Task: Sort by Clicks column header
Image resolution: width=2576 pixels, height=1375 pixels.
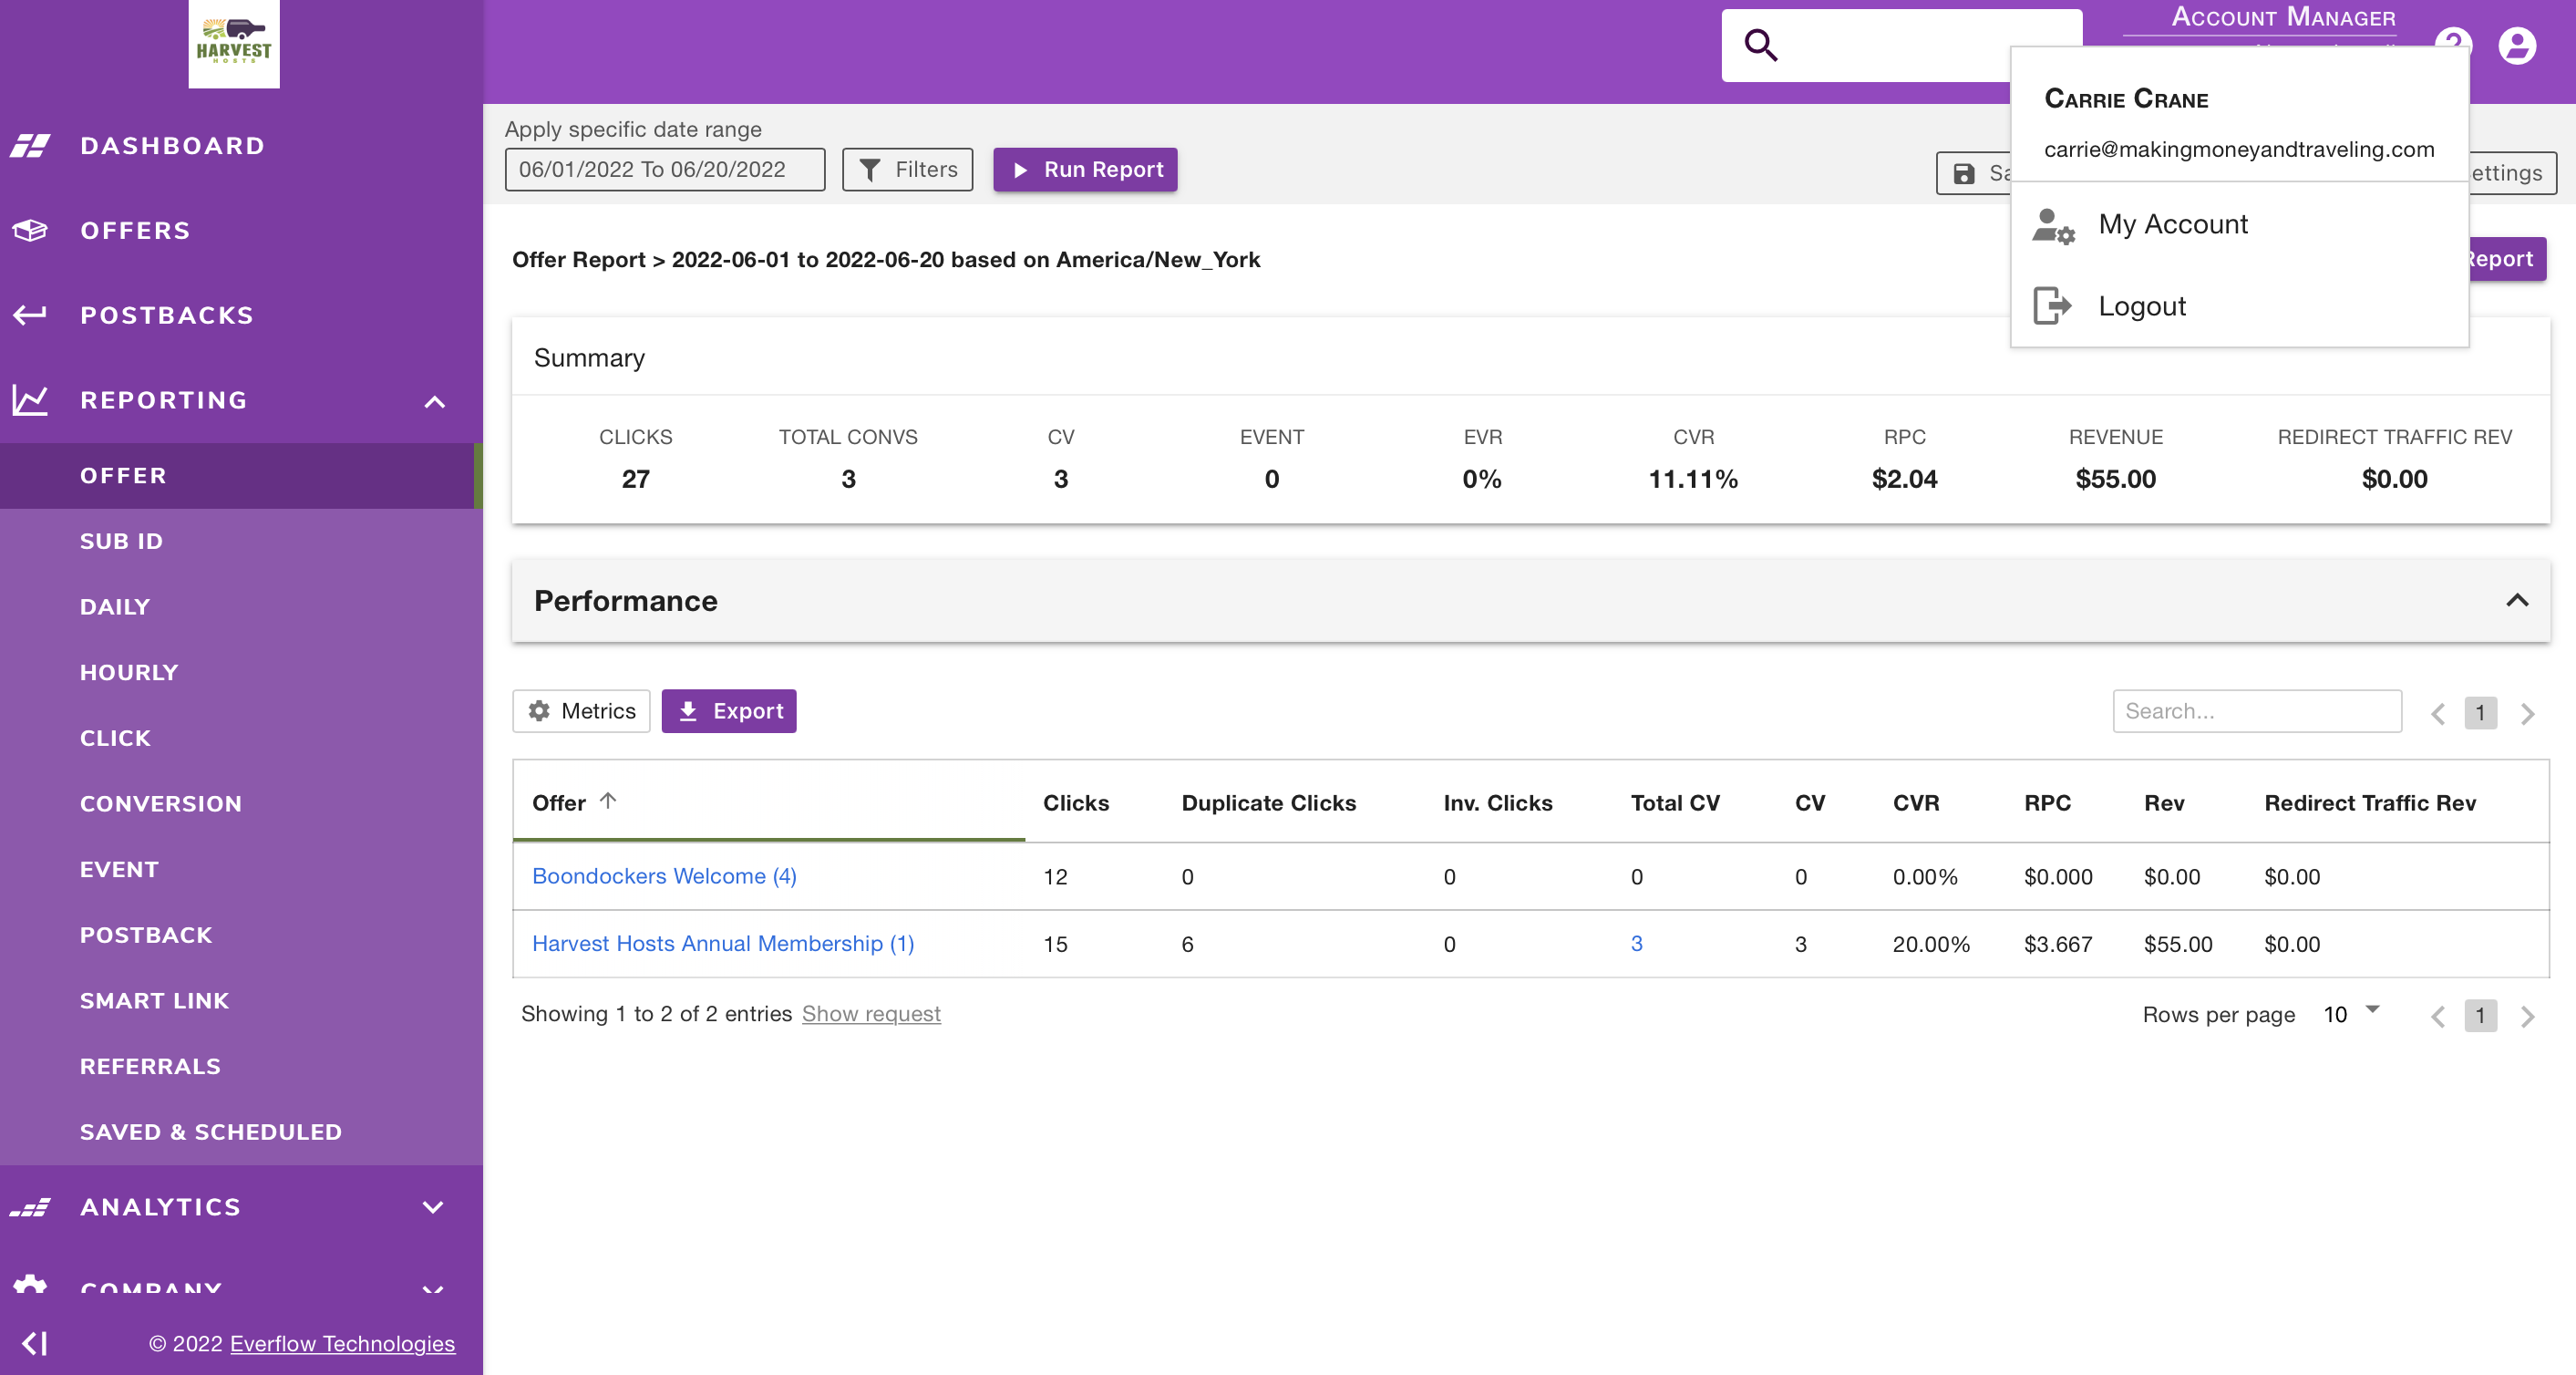Action: (1076, 803)
